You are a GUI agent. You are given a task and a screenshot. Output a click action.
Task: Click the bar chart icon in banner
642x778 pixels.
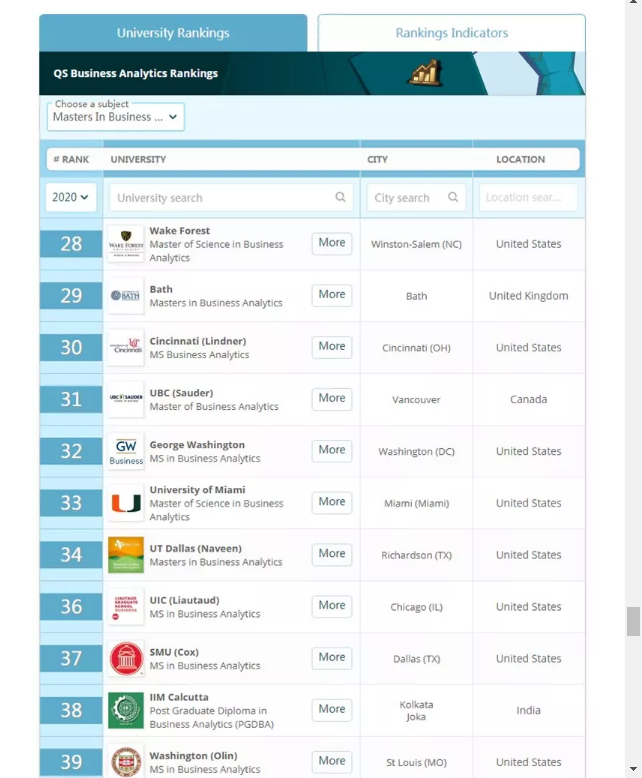pyautogui.click(x=426, y=73)
